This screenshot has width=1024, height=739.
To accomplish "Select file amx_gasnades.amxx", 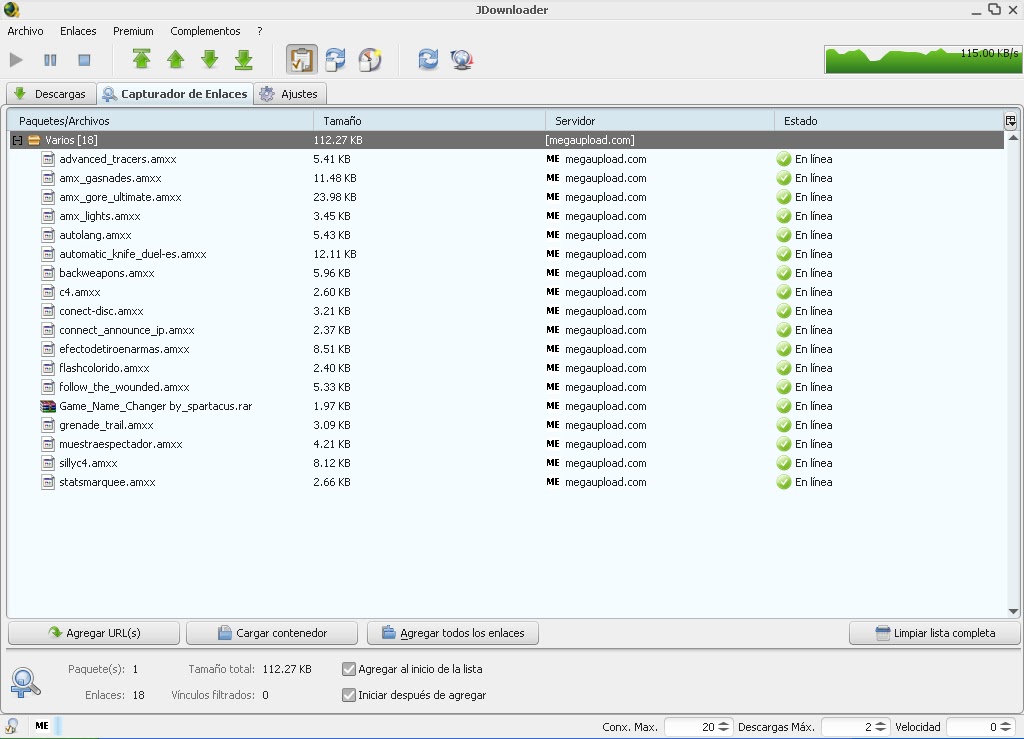I will coord(110,178).
